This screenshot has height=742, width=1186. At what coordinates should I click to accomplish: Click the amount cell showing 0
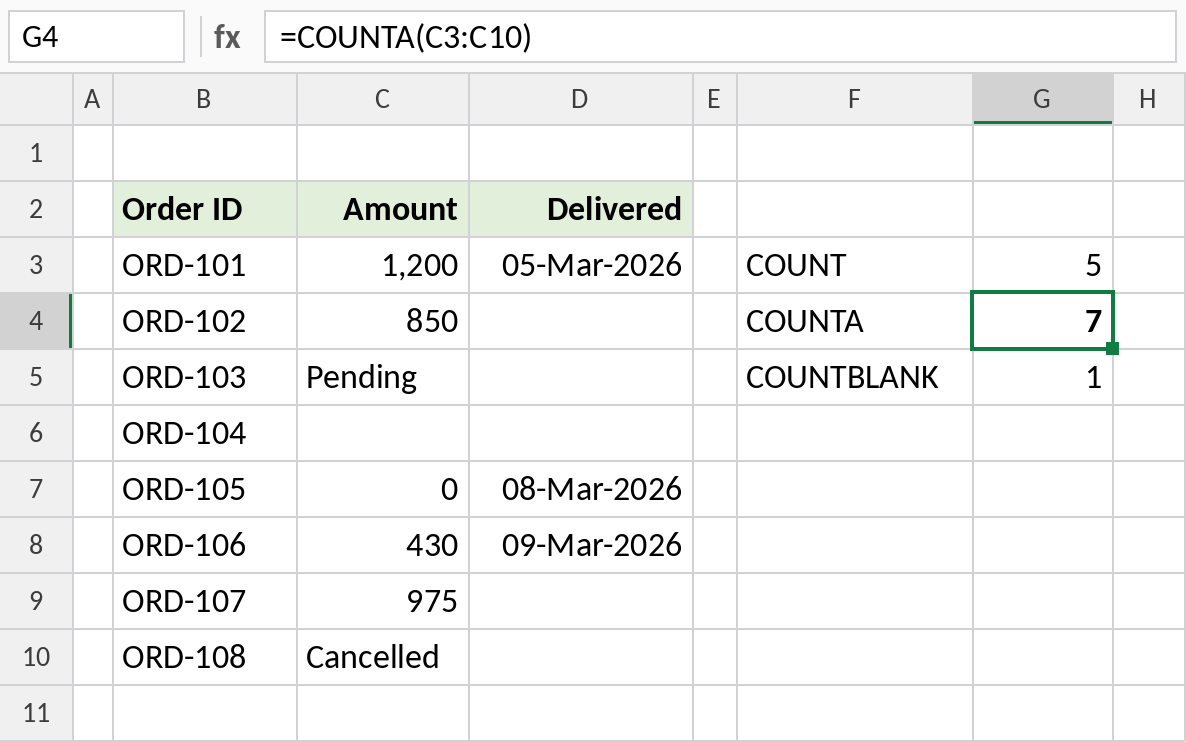pyautogui.click(x=383, y=489)
